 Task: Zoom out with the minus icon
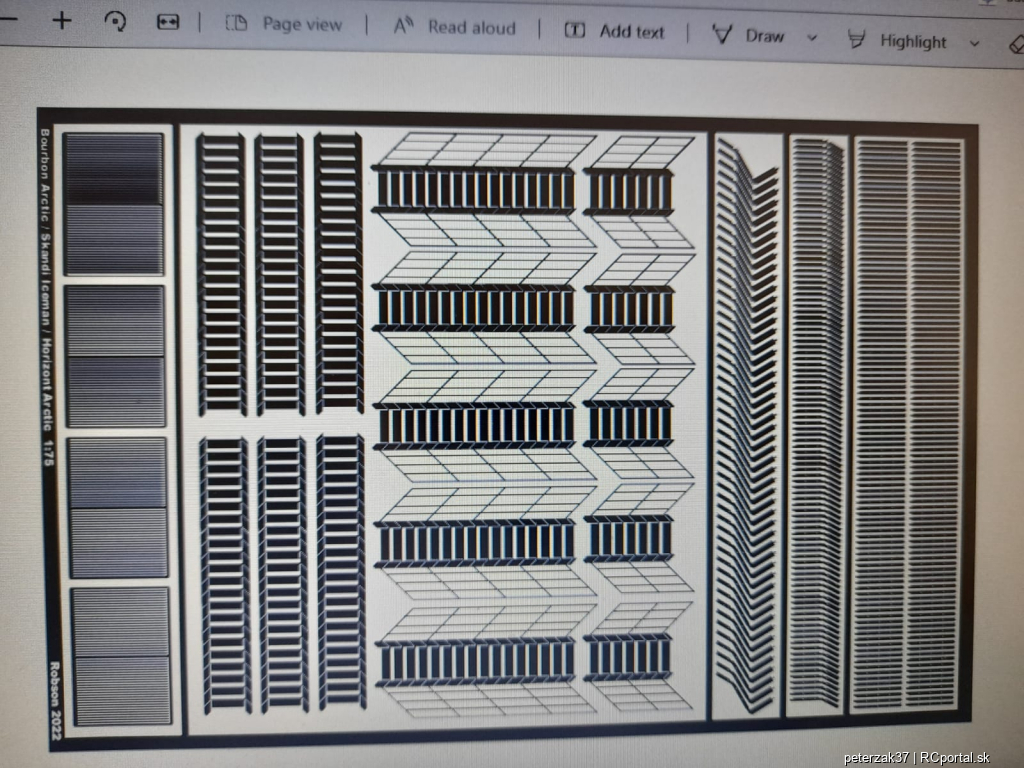click(8, 20)
